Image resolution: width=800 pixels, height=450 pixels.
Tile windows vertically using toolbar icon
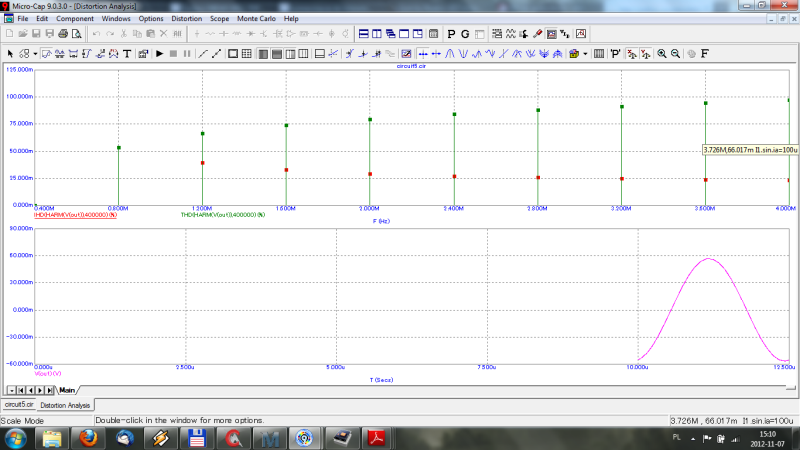[377, 34]
